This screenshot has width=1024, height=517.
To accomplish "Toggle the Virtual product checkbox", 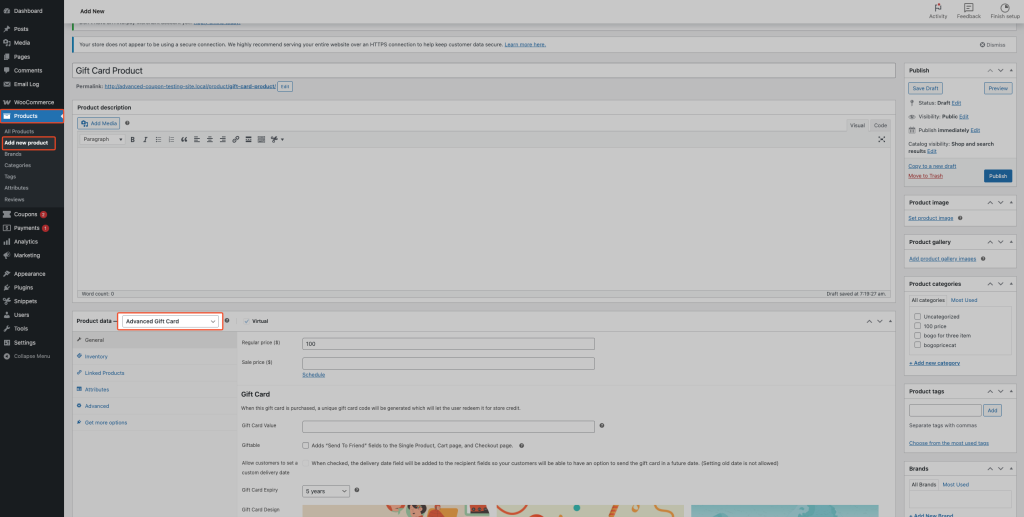I will [246, 321].
